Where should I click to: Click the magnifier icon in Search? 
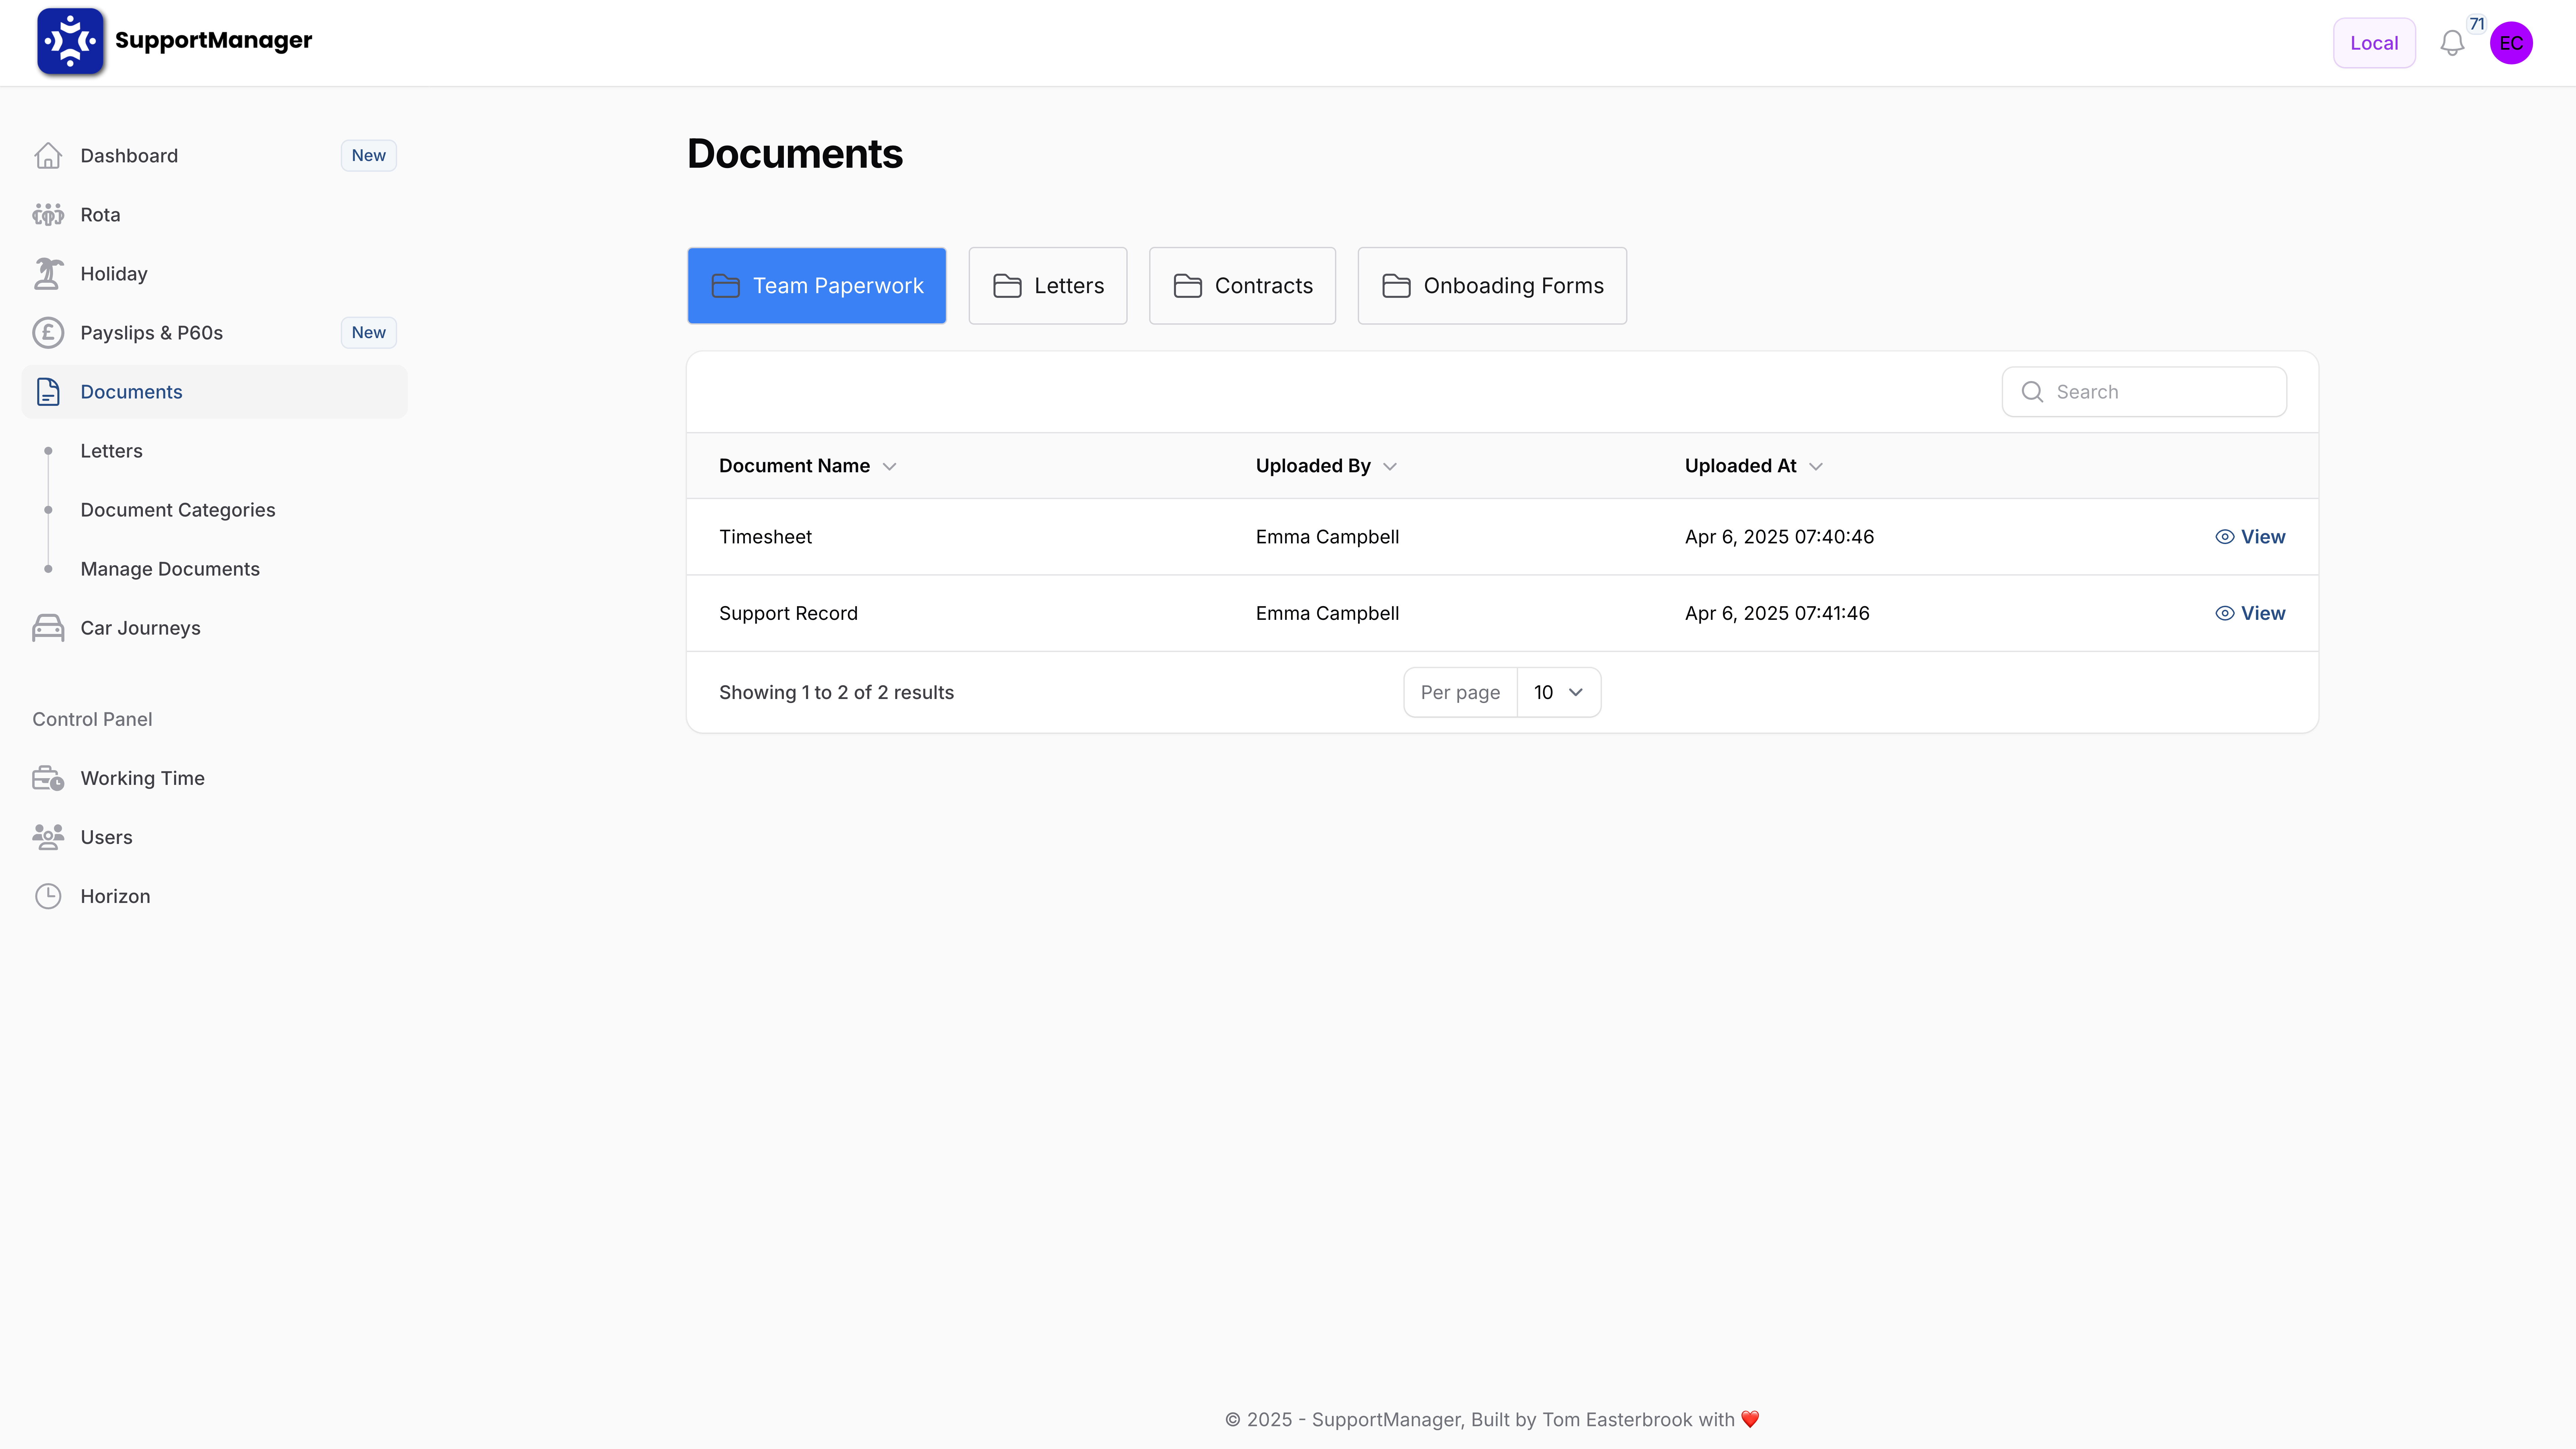pos(2032,392)
